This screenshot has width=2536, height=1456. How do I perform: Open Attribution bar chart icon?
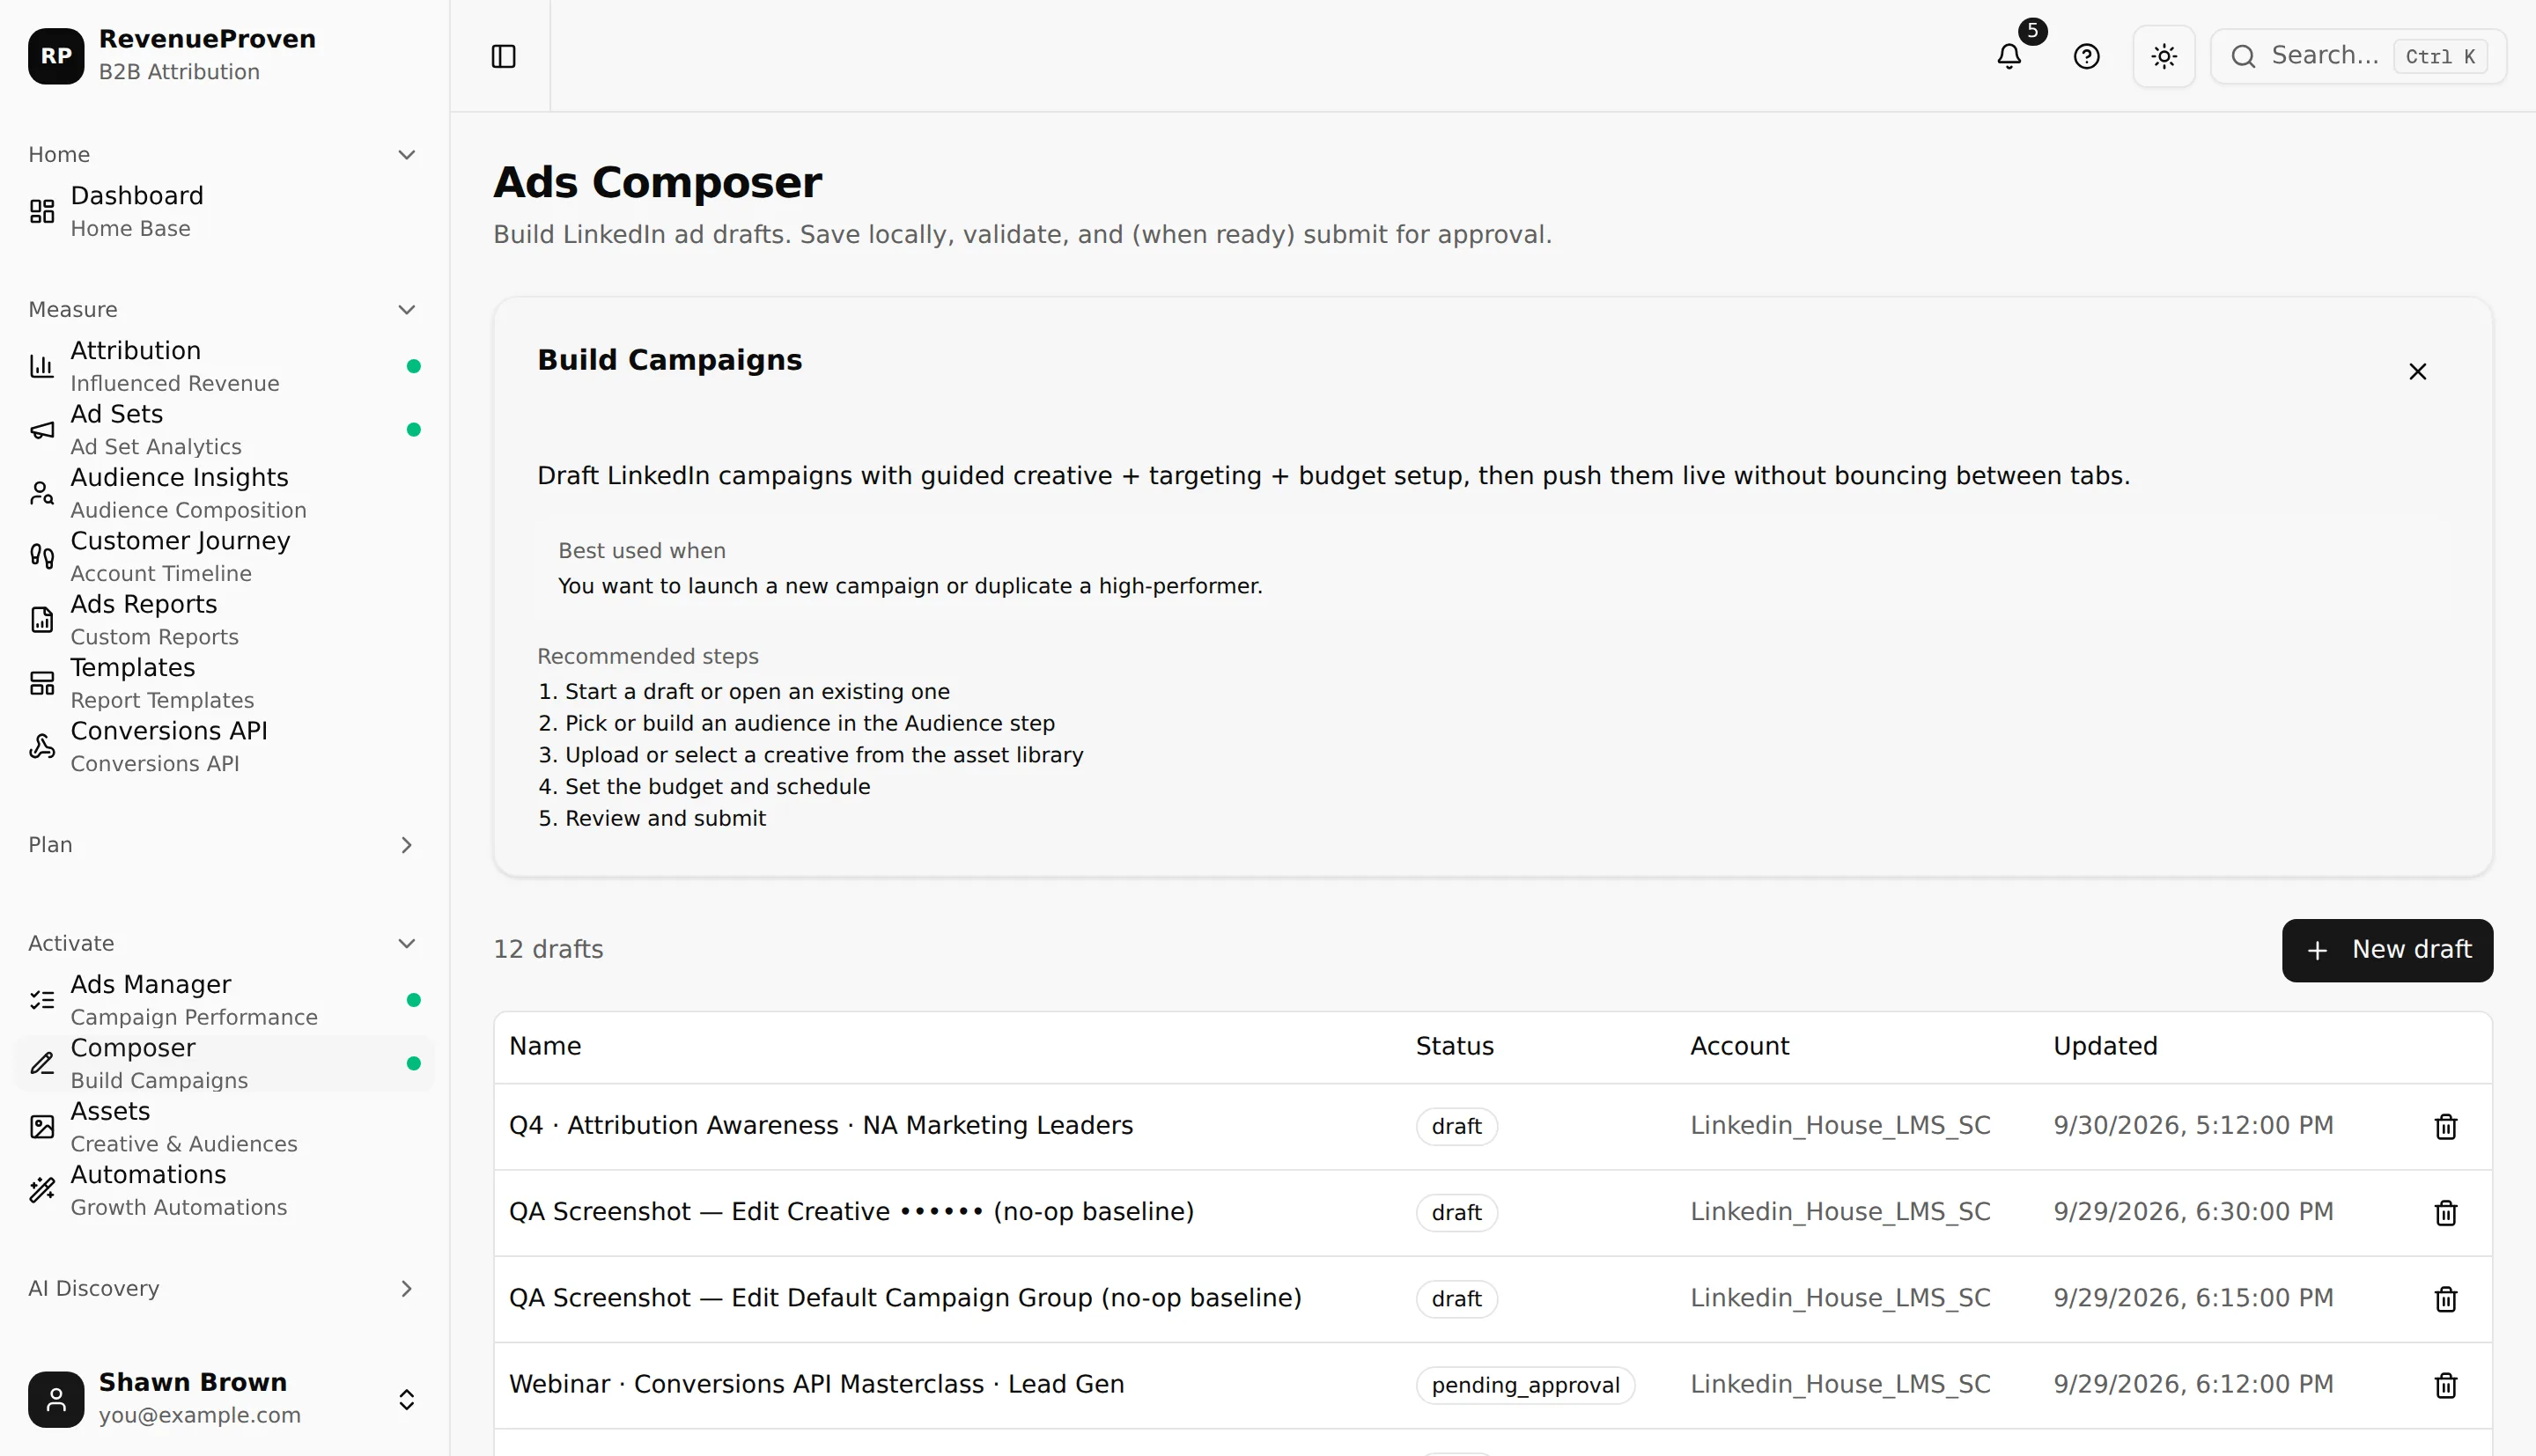pyautogui.click(x=42, y=366)
